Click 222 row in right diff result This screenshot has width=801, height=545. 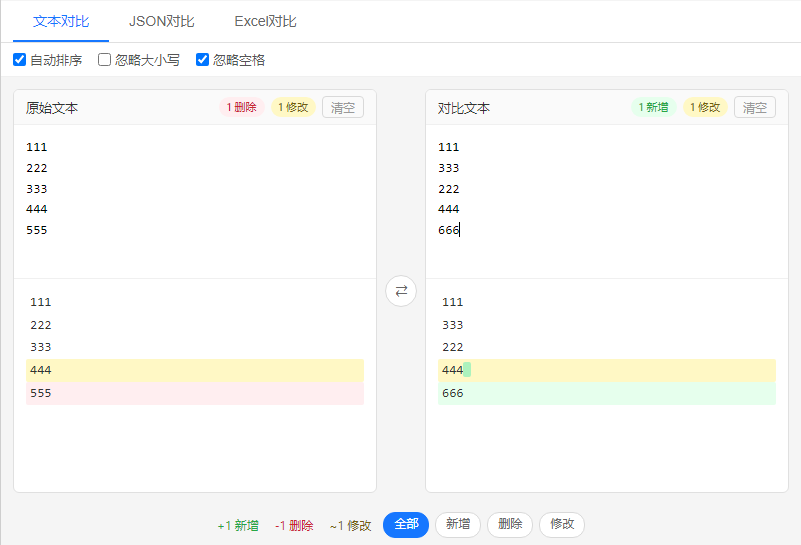(x=607, y=347)
